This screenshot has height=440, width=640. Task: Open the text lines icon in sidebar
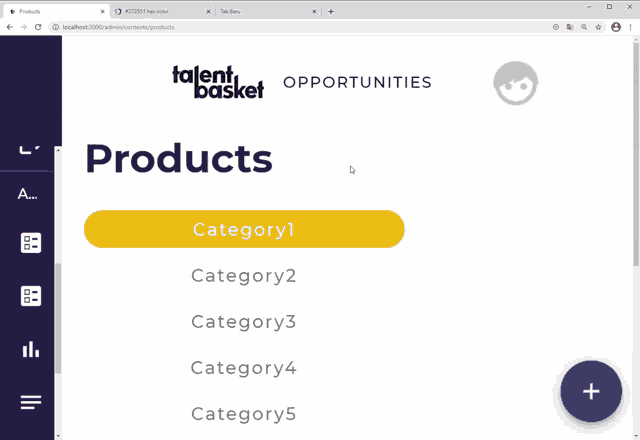(x=31, y=402)
